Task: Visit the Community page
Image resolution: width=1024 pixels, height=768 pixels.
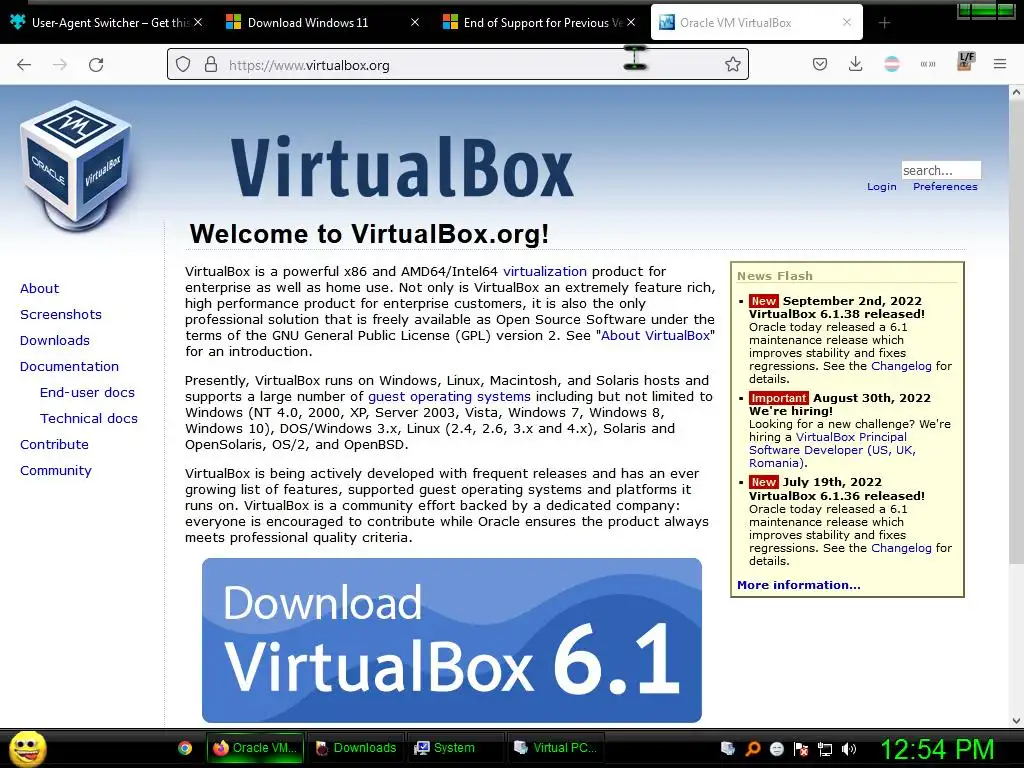Action: tap(56, 471)
